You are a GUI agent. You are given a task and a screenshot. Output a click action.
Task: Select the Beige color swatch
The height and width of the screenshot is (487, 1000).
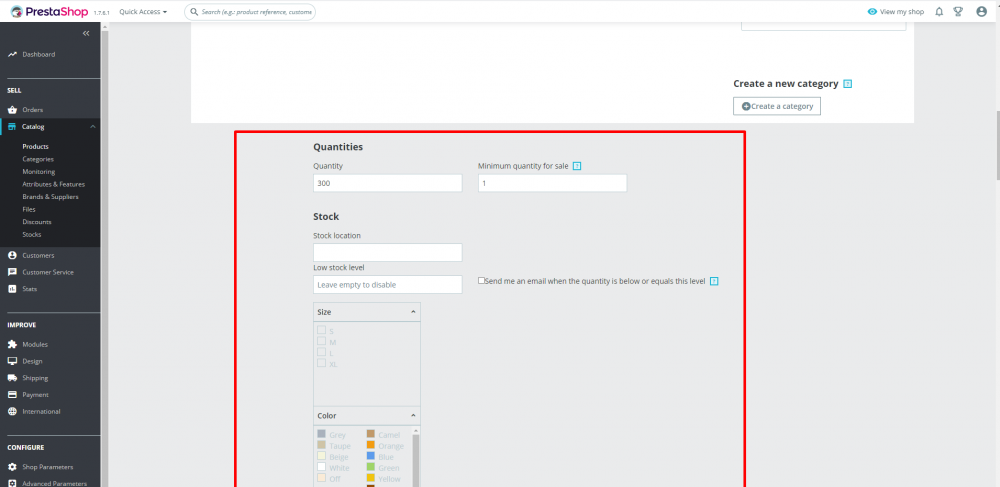321,456
